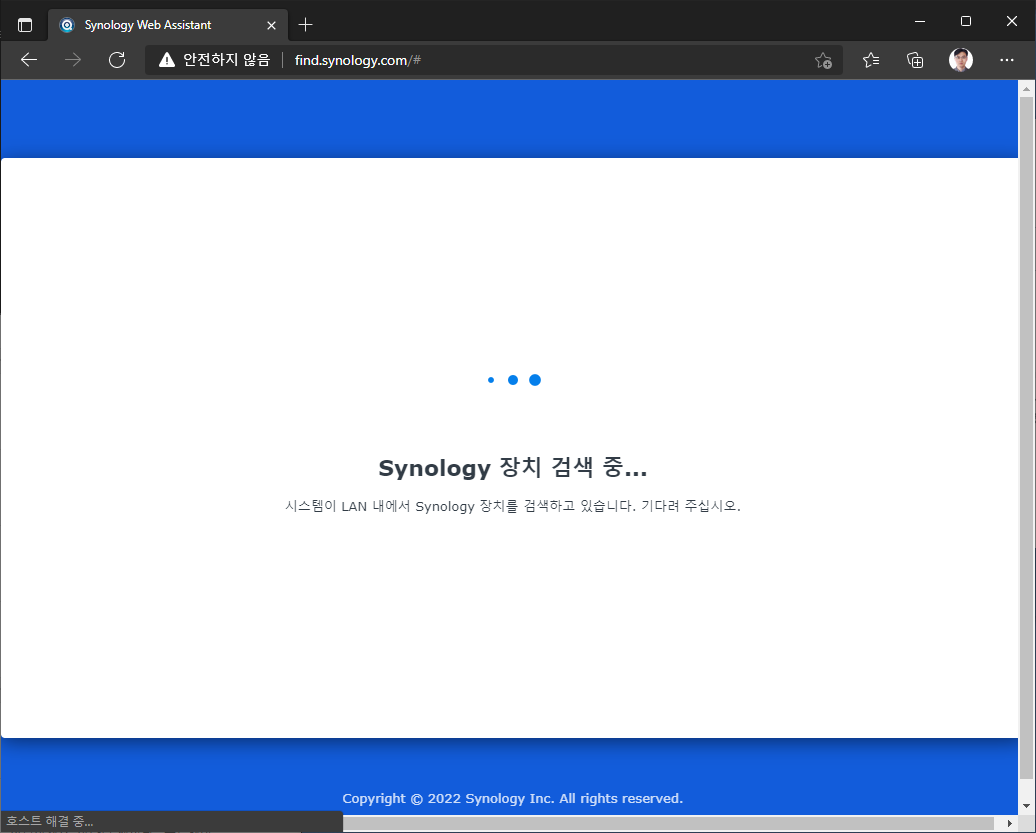
Task: Open the favorites list
Action: coord(871,60)
